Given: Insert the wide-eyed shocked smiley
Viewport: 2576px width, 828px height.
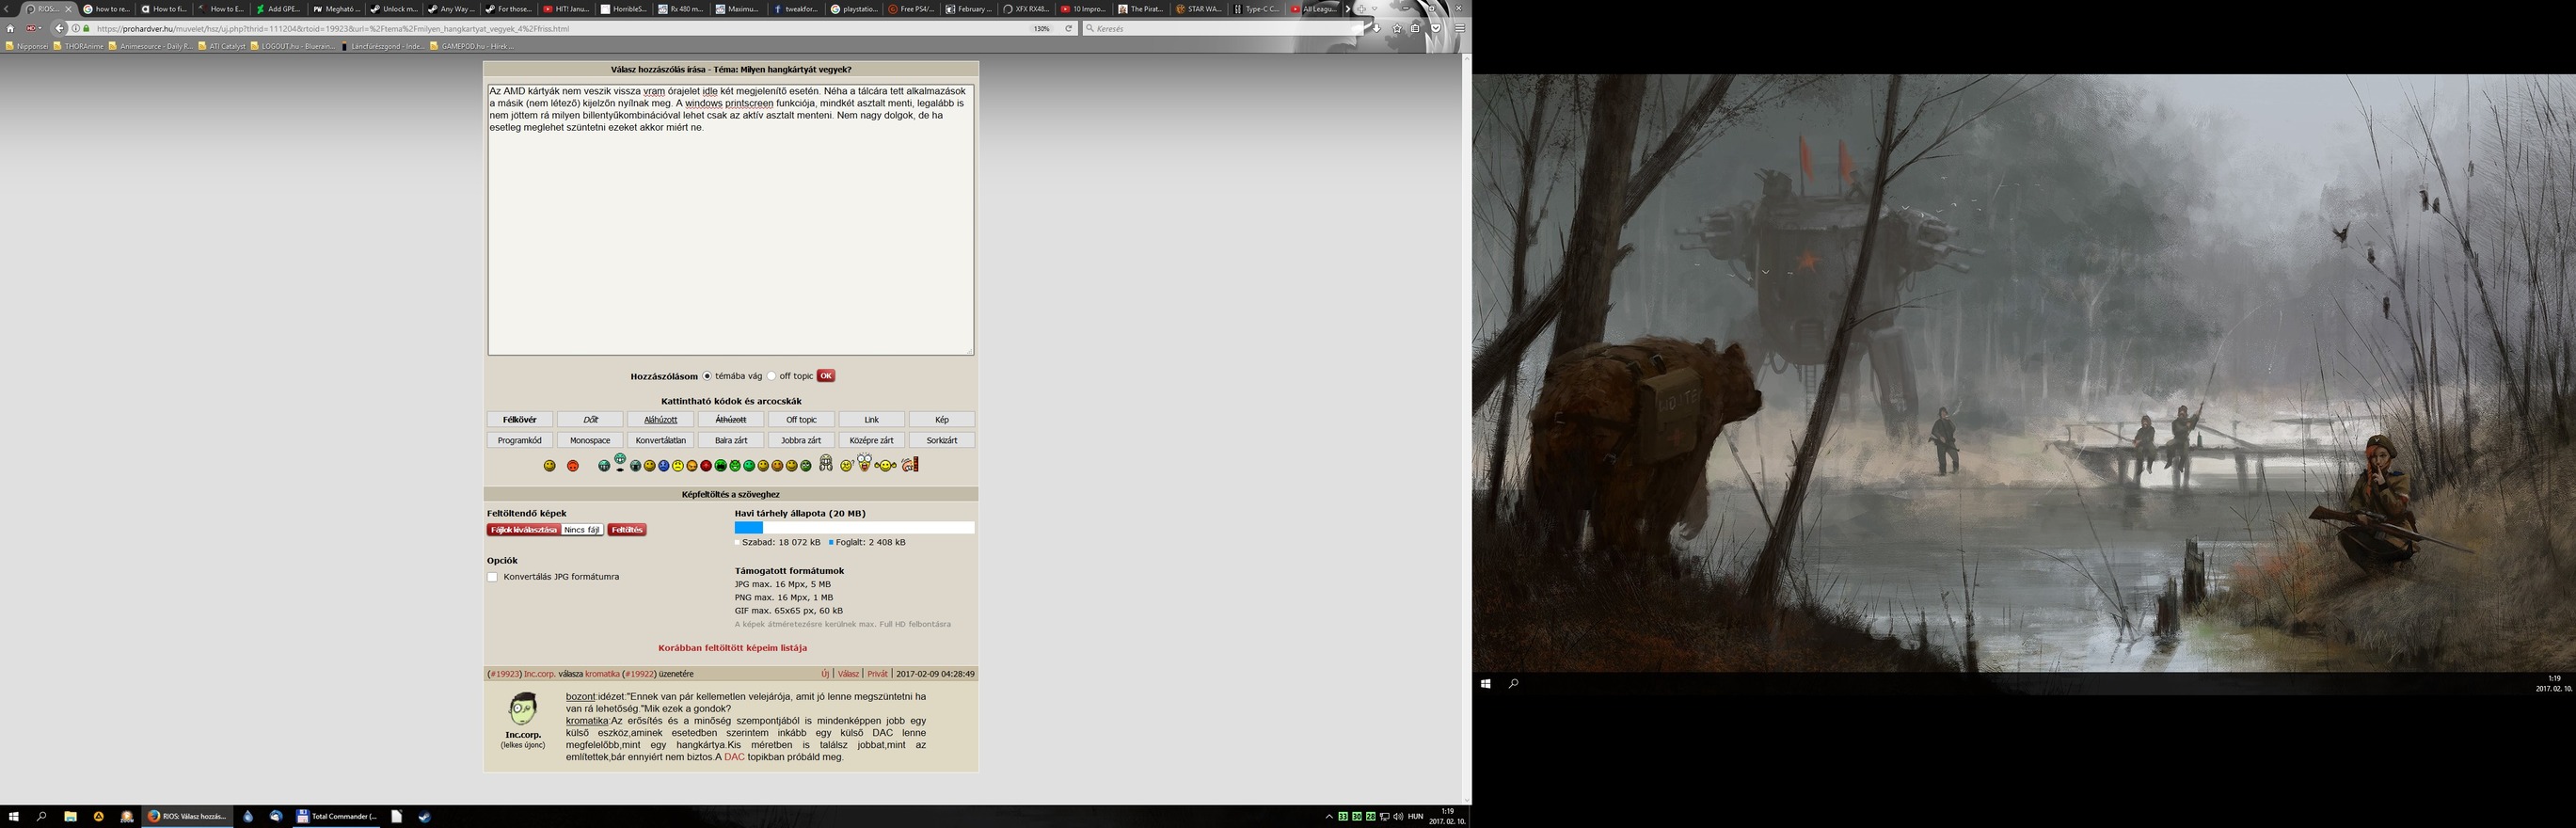Looking at the screenshot, I should (x=865, y=463).
